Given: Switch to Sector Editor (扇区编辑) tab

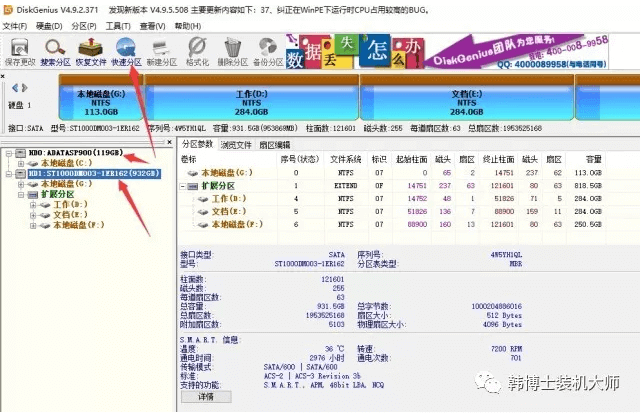Looking at the screenshot, I should tap(275, 145).
